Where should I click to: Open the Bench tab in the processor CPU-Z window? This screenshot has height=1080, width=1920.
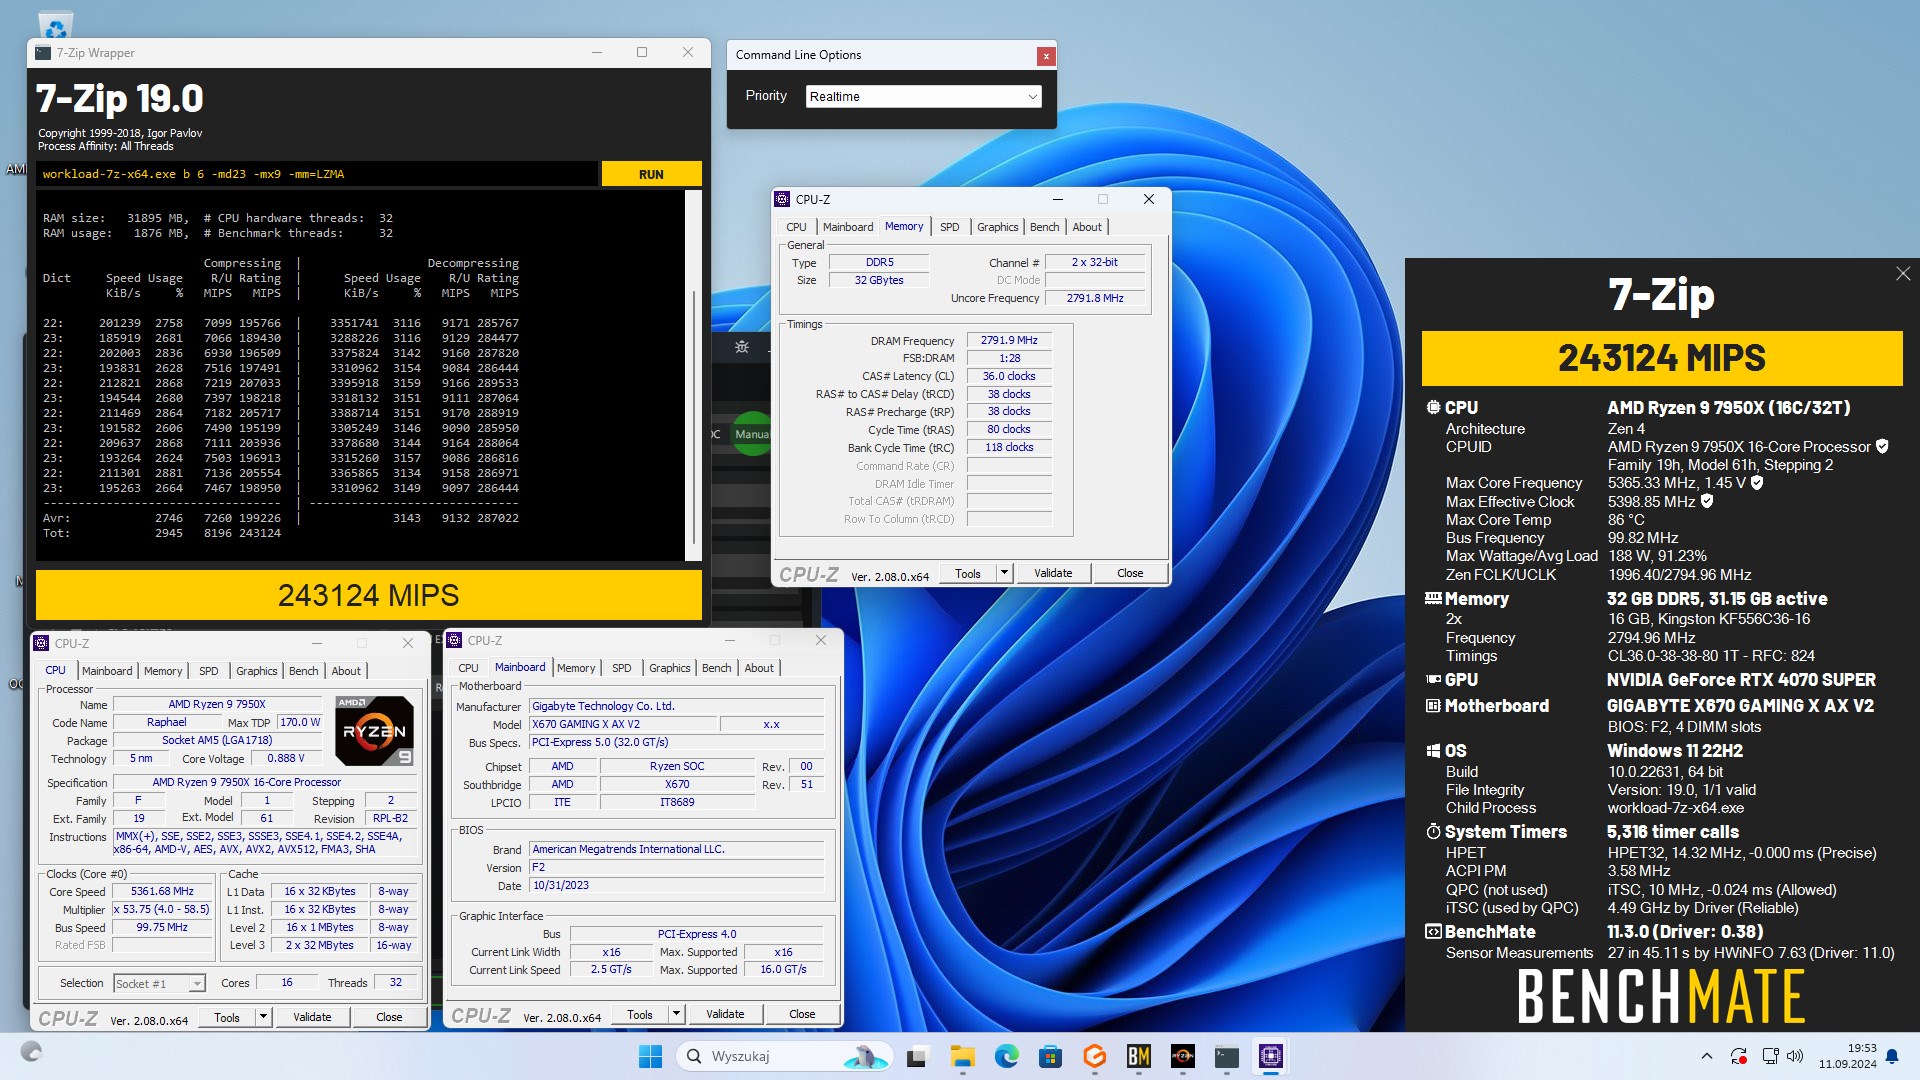pos(303,671)
